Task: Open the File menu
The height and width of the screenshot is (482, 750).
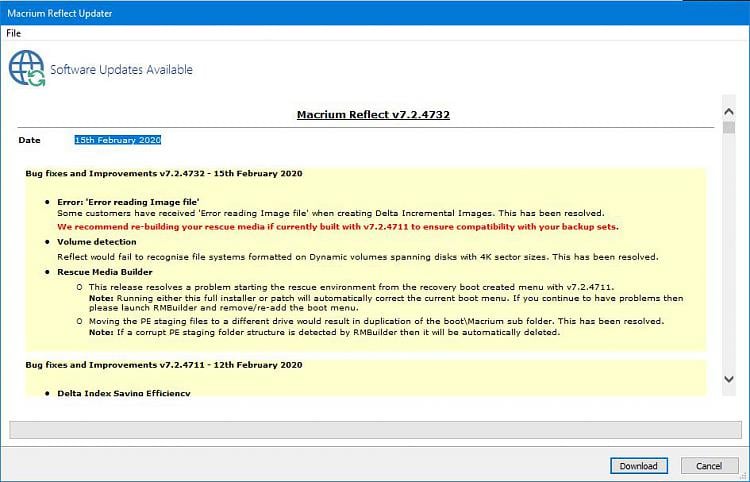Action: [13, 33]
